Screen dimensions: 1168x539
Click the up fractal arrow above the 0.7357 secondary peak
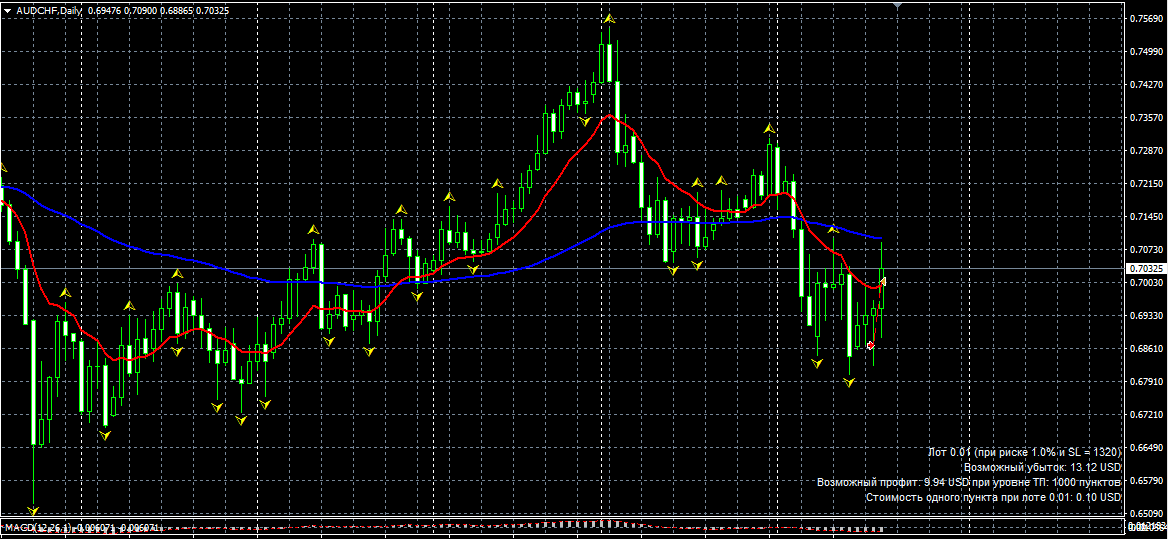769,129
